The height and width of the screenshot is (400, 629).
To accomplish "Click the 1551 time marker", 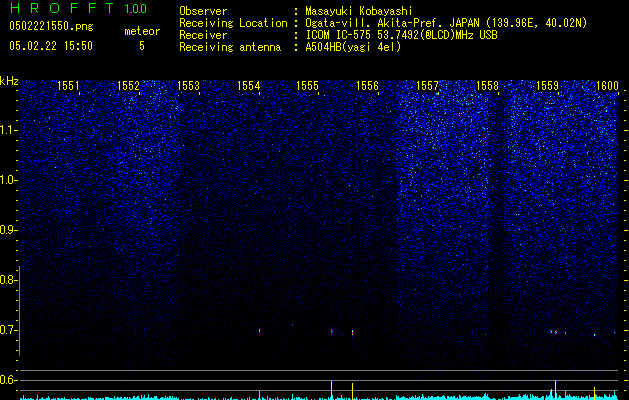I will point(68,86).
